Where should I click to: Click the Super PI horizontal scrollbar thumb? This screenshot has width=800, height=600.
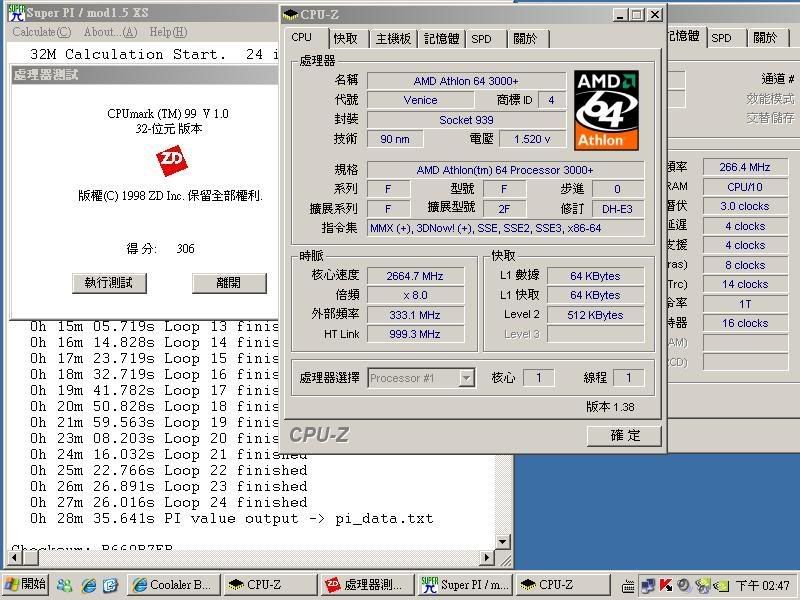29,558
